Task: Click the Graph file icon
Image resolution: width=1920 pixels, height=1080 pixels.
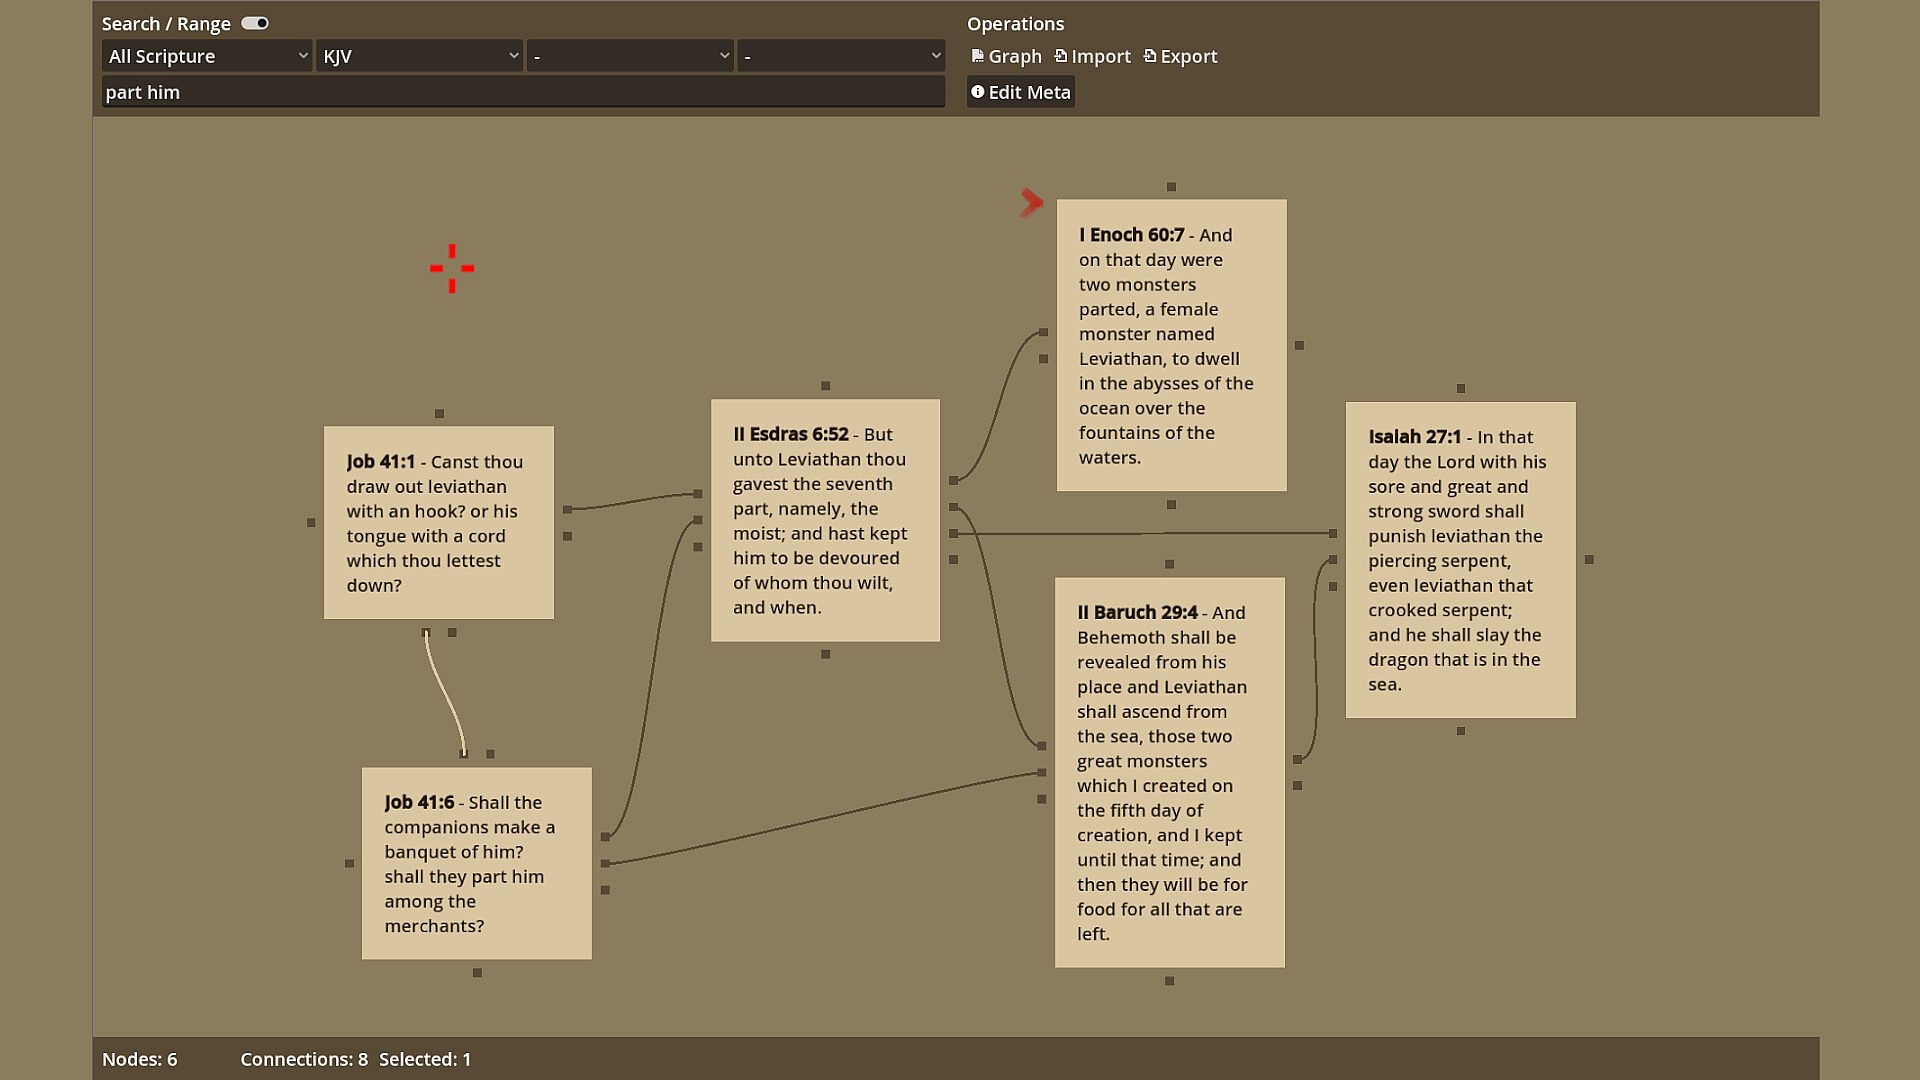Action: 977,56
